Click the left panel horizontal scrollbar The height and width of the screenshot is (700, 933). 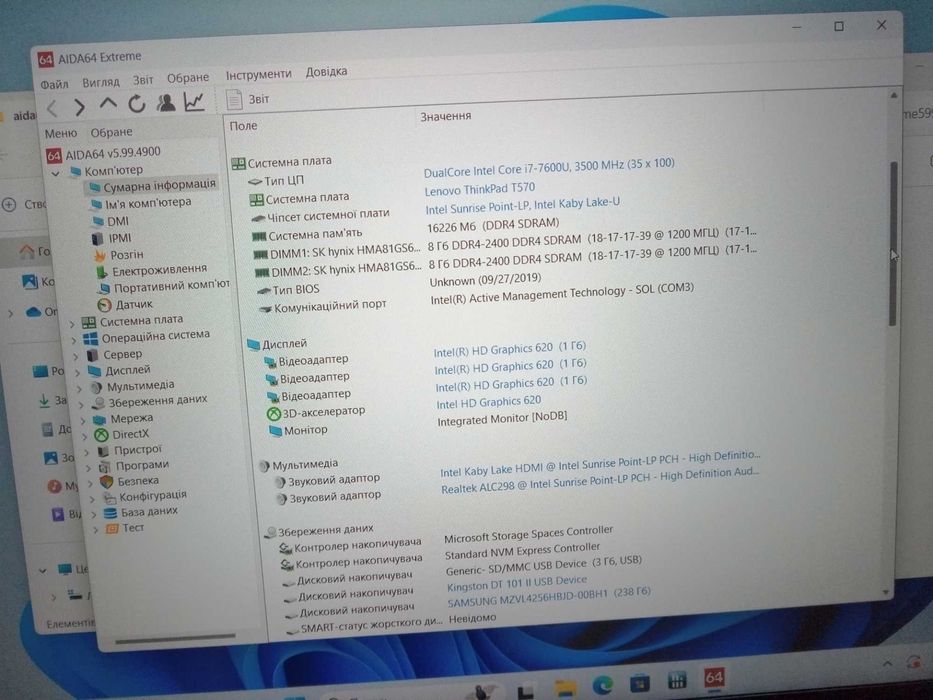175,639
